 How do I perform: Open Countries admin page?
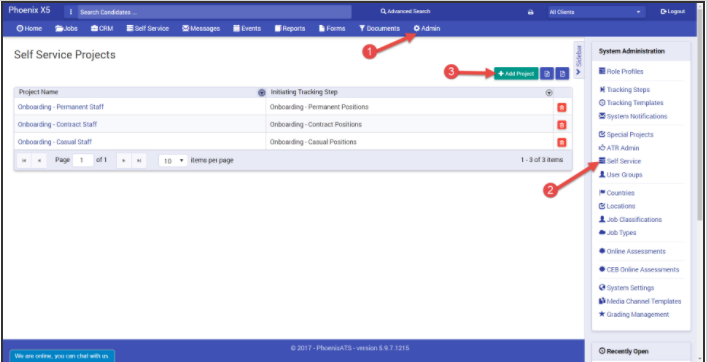616,193
